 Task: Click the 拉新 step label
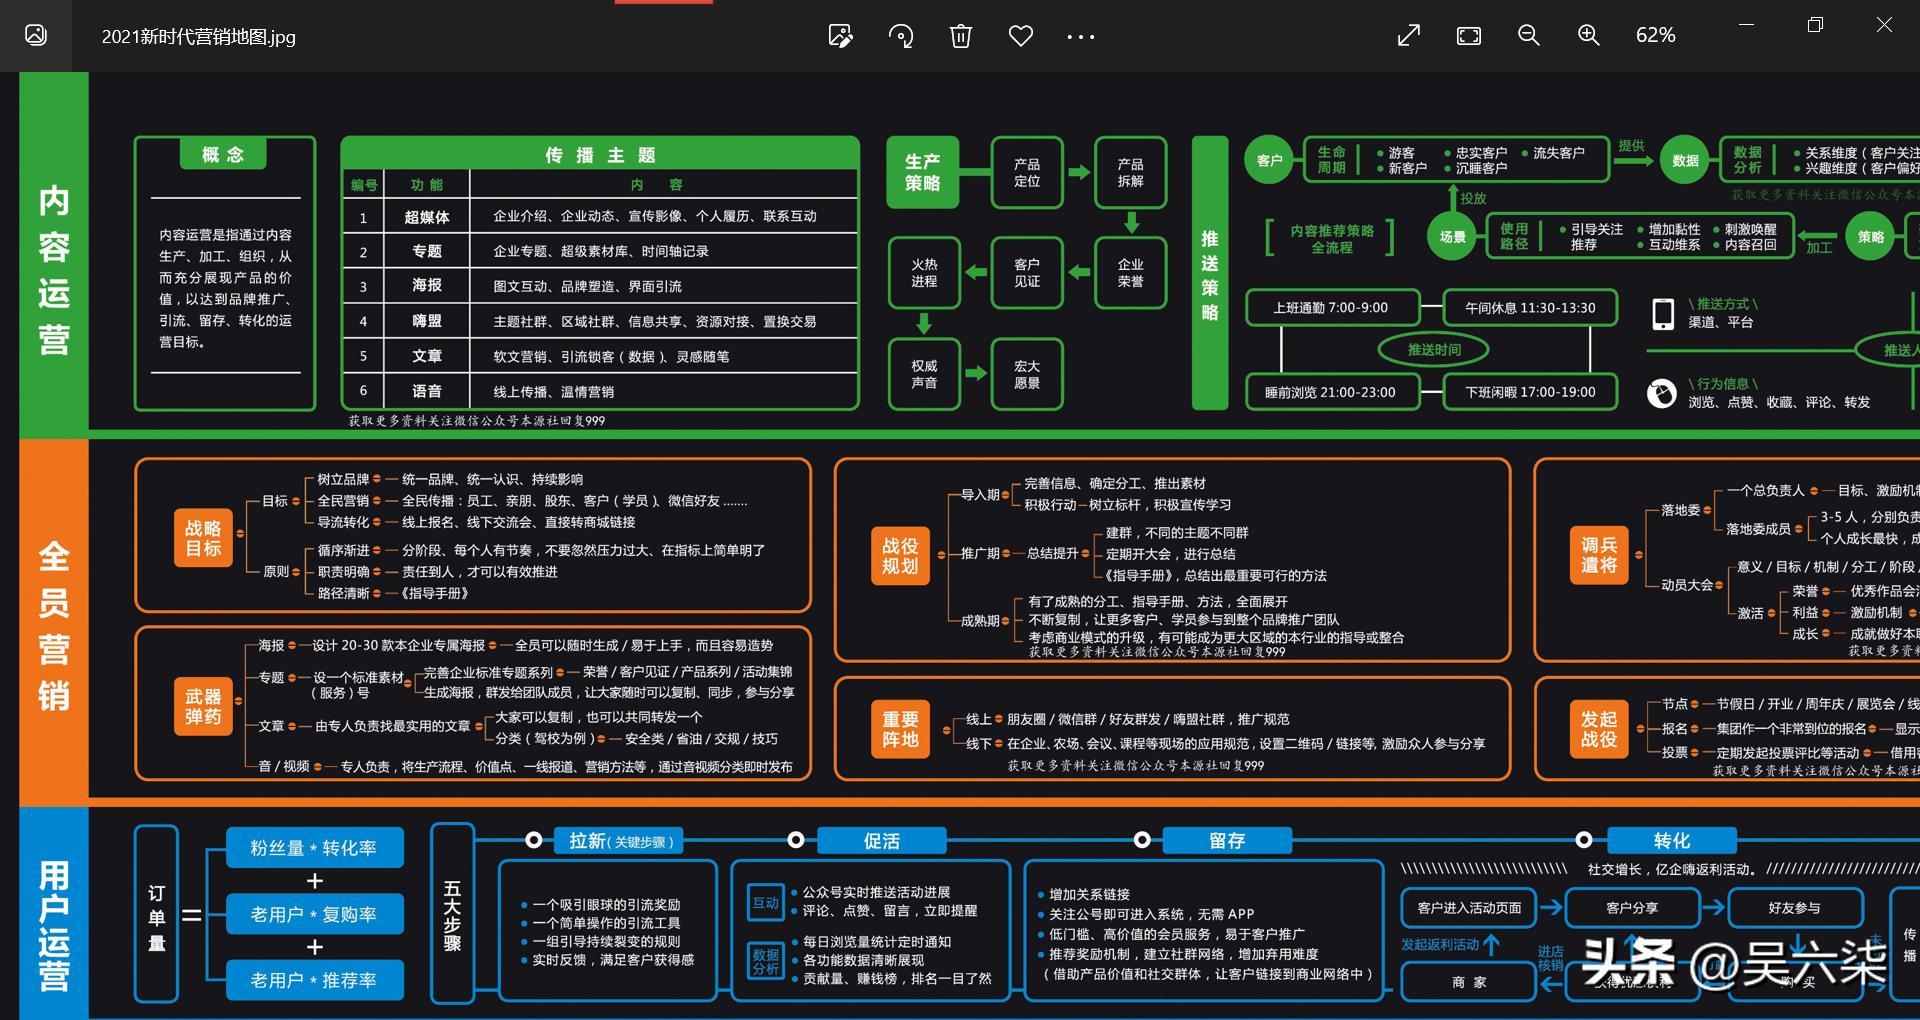619,841
